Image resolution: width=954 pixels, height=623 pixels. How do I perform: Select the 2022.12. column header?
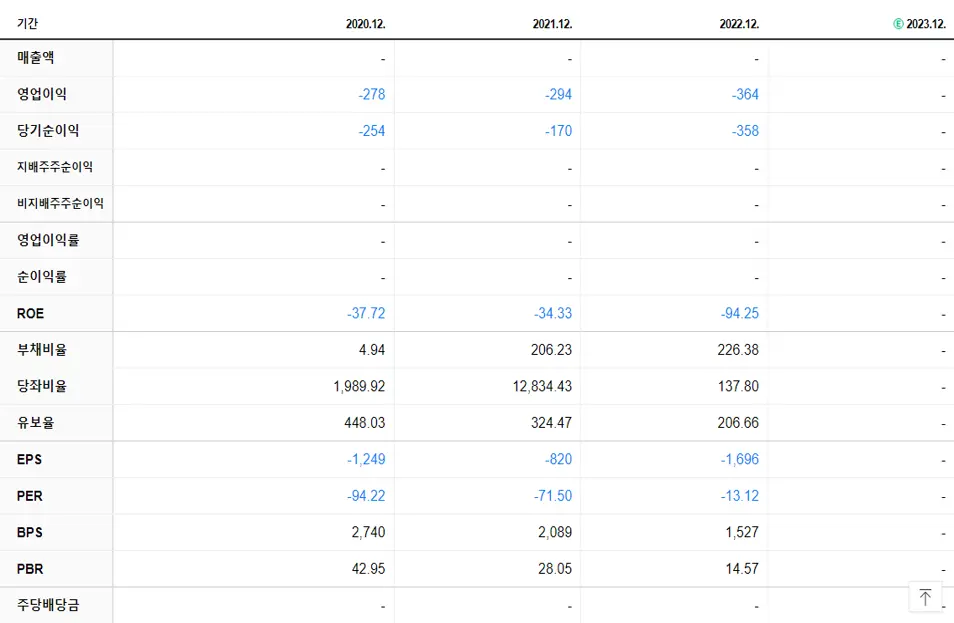pos(739,24)
